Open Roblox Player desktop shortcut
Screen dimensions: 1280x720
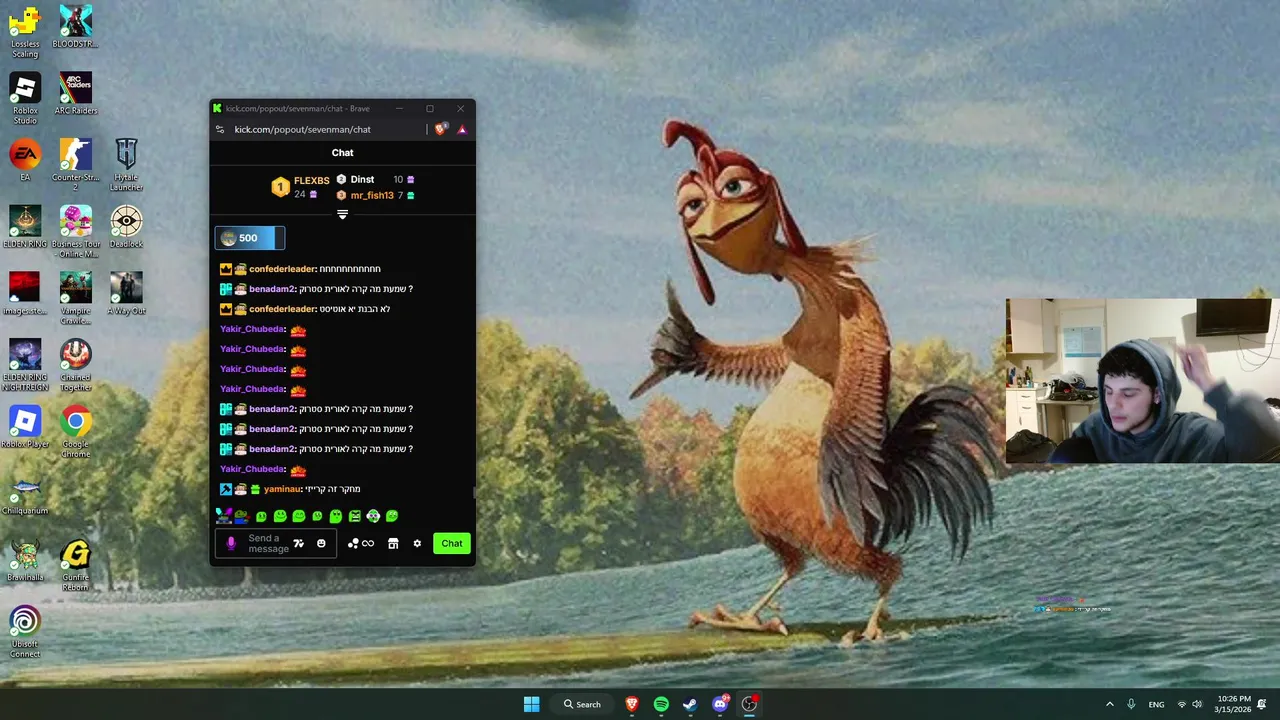(x=25, y=427)
